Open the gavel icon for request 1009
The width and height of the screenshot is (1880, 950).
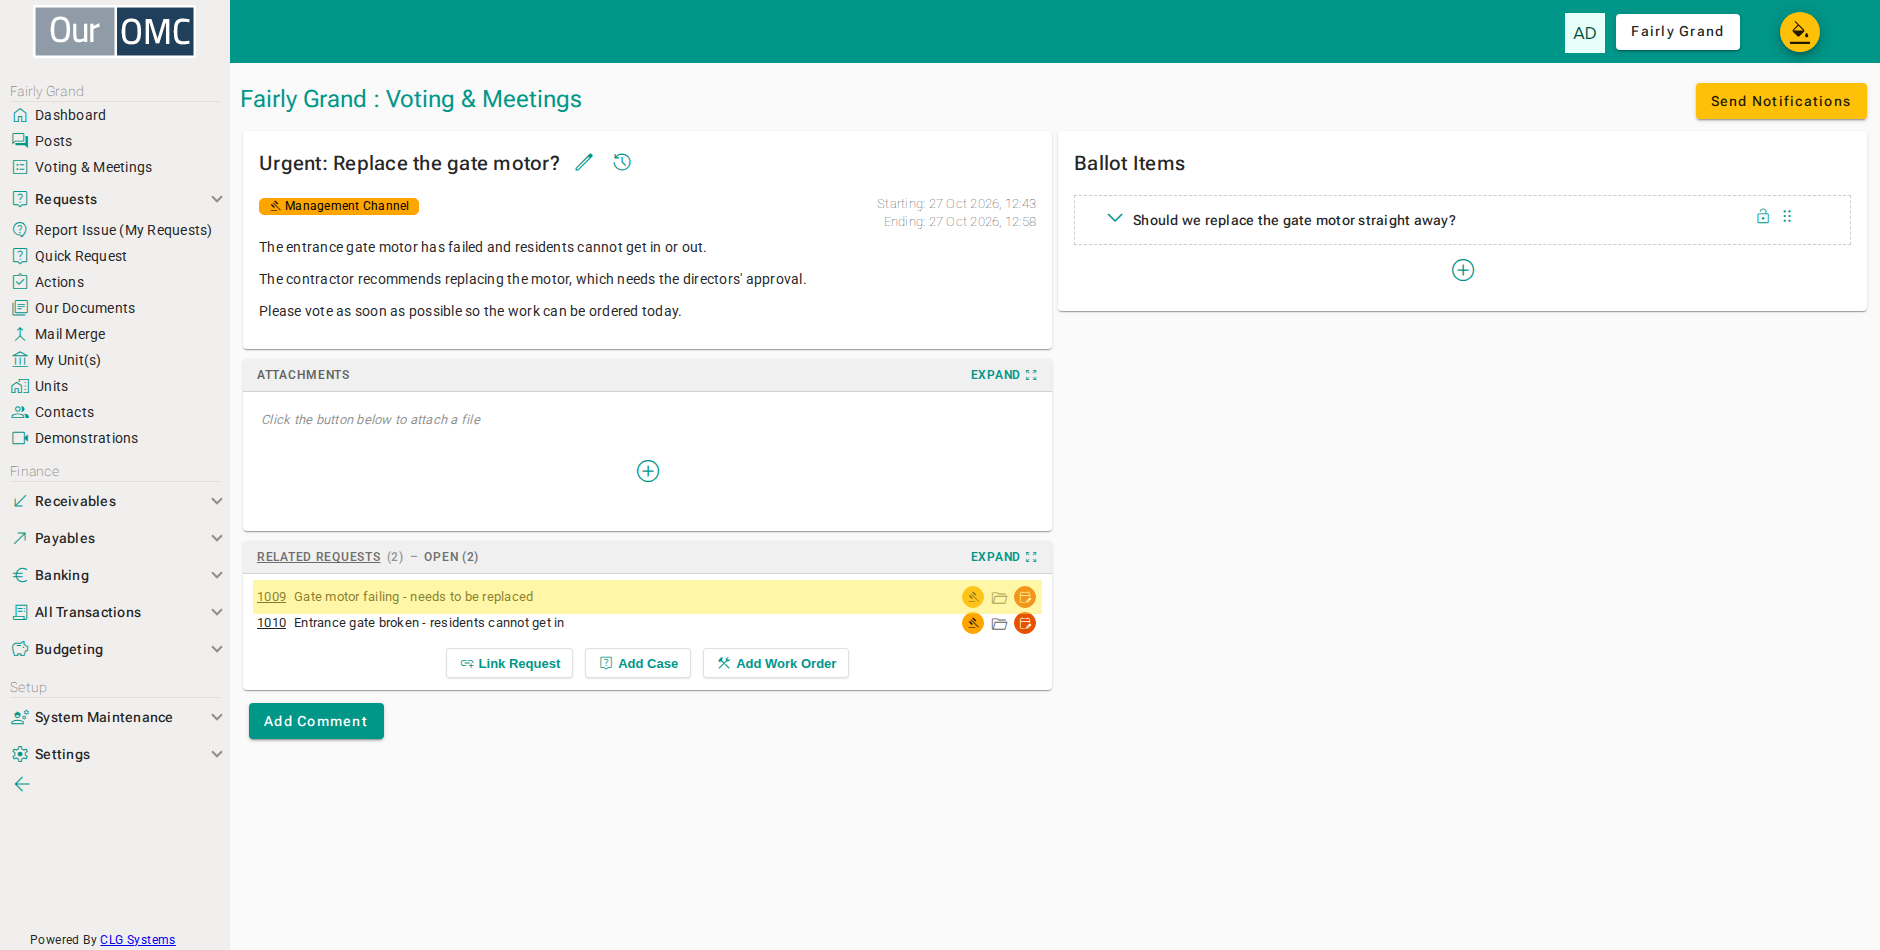pyautogui.click(x=973, y=597)
